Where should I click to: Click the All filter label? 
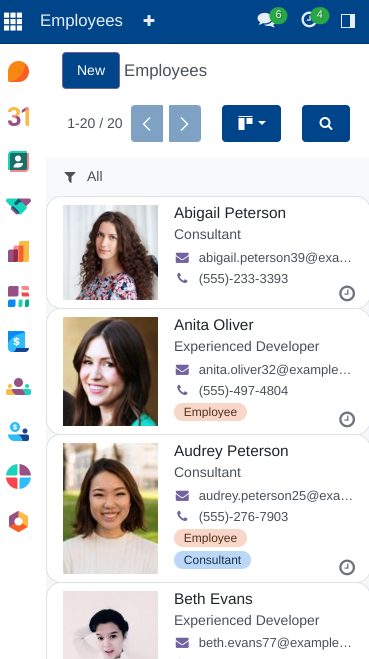click(x=95, y=177)
